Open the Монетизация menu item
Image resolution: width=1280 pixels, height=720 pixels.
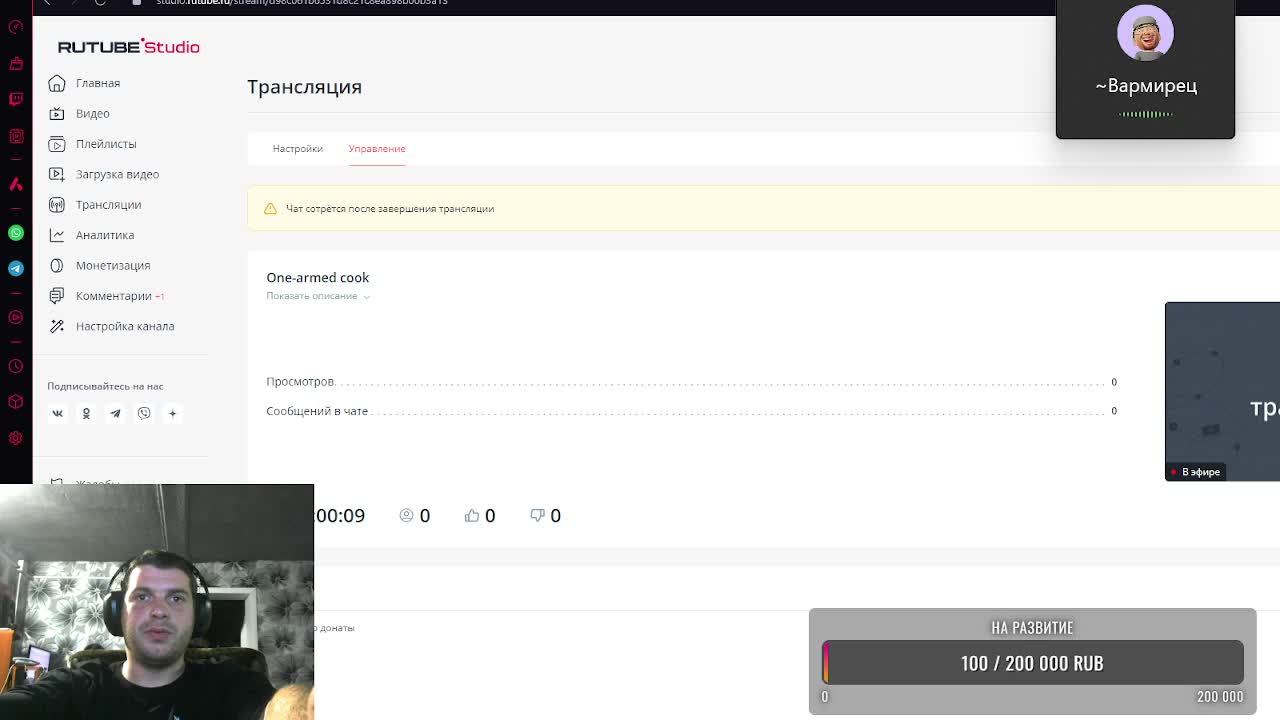[113, 265]
